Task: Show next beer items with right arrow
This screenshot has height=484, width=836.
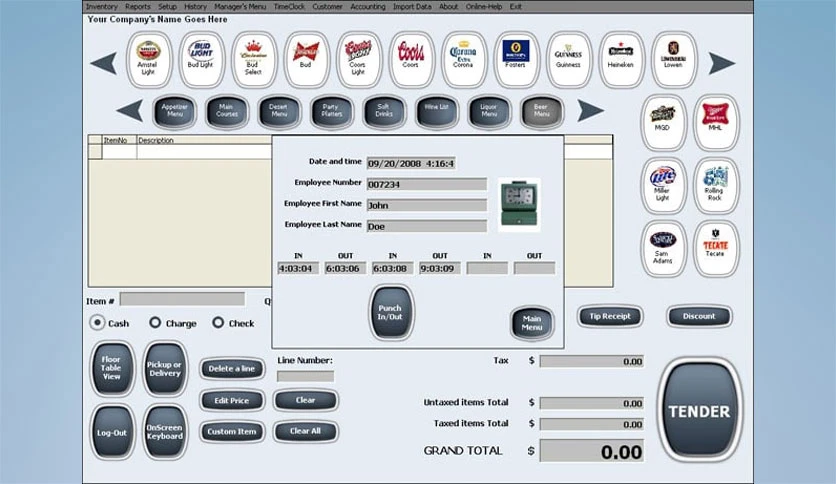Action: [722, 63]
